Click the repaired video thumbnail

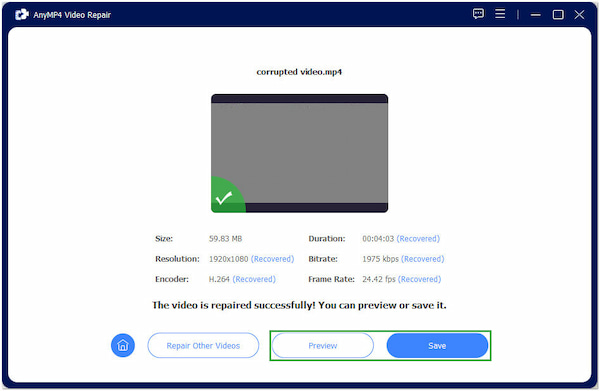point(300,153)
